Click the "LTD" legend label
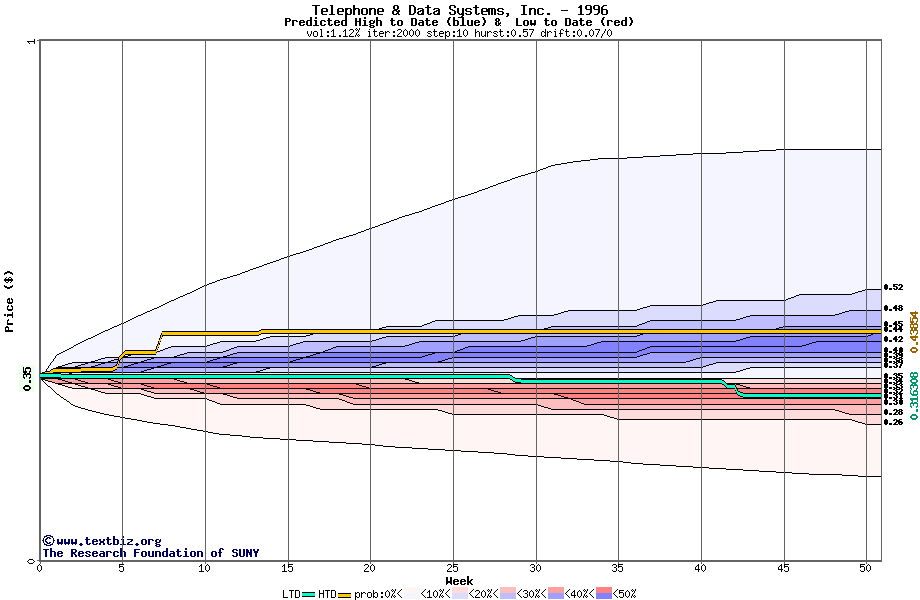This screenshot has height=600, width=920. click(292, 594)
